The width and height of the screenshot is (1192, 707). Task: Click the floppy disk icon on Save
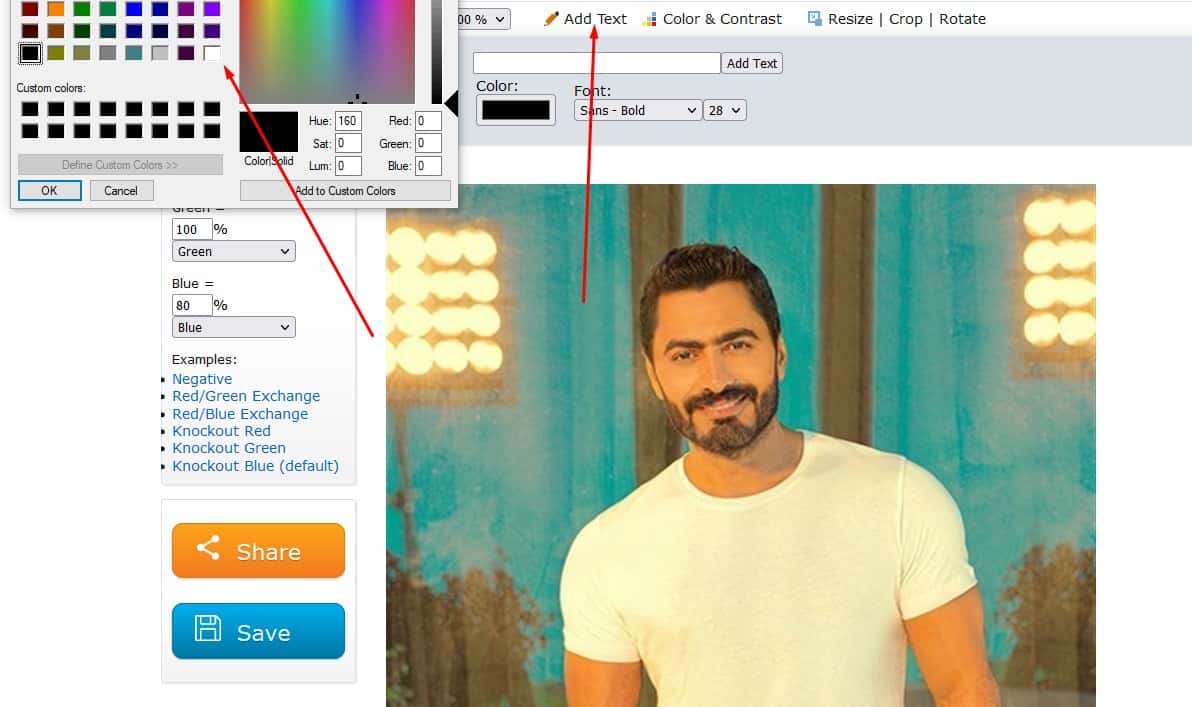(x=207, y=629)
